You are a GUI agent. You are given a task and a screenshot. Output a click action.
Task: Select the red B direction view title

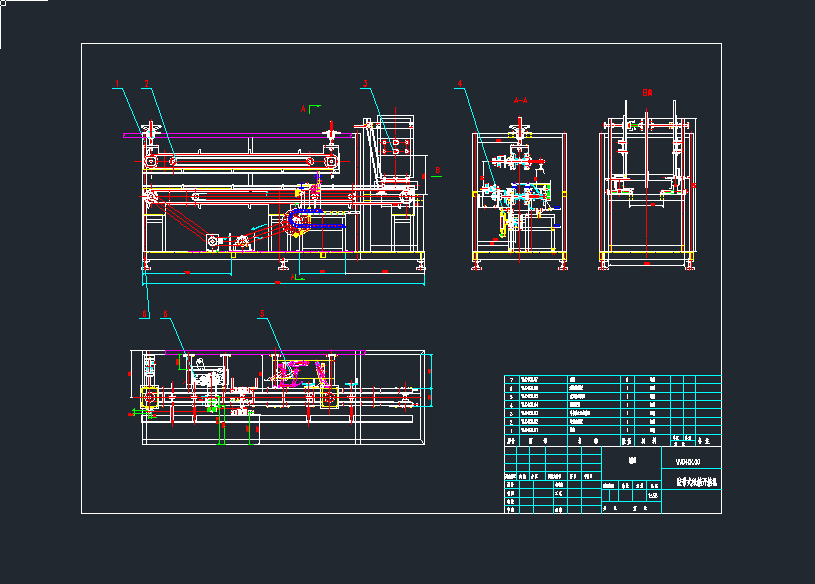pyautogui.click(x=647, y=92)
